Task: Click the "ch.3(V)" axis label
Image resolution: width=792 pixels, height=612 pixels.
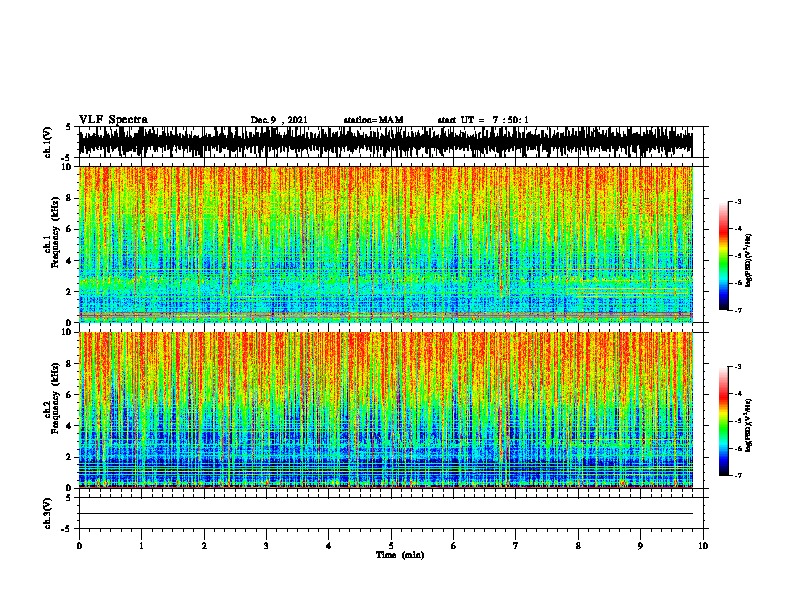Action: click(x=48, y=513)
